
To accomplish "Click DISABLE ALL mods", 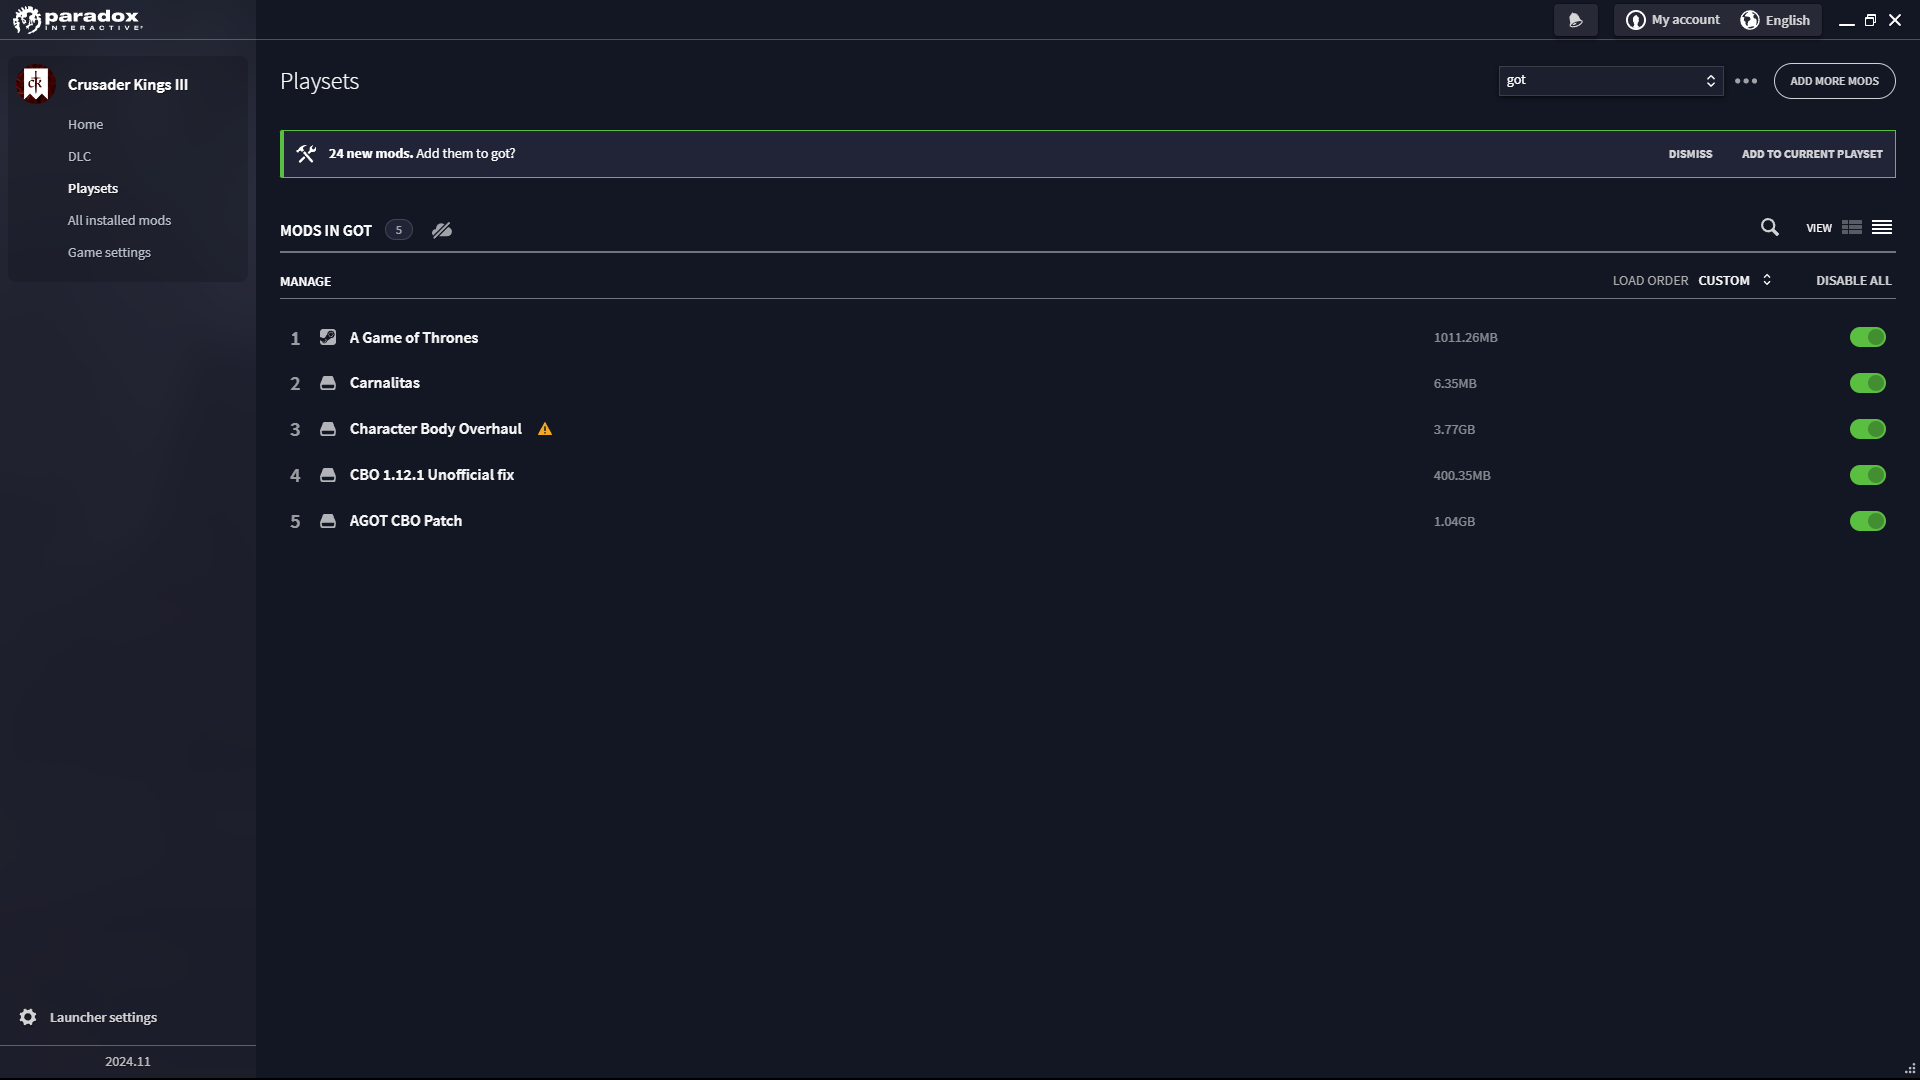I will pyautogui.click(x=1854, y=281).
